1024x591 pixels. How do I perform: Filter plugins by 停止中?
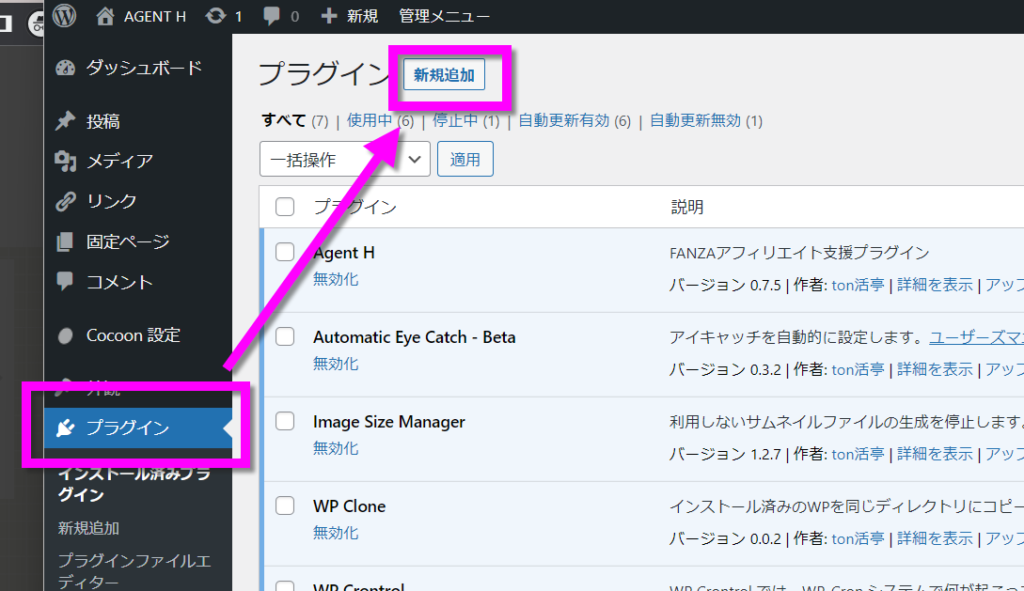coord(455,121)
